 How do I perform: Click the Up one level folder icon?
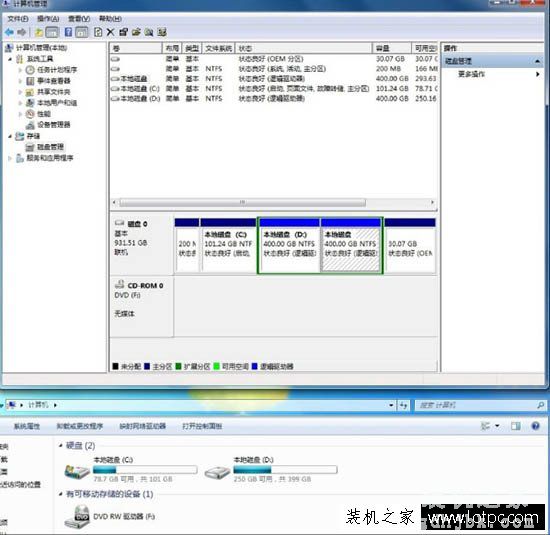[39, 33]
